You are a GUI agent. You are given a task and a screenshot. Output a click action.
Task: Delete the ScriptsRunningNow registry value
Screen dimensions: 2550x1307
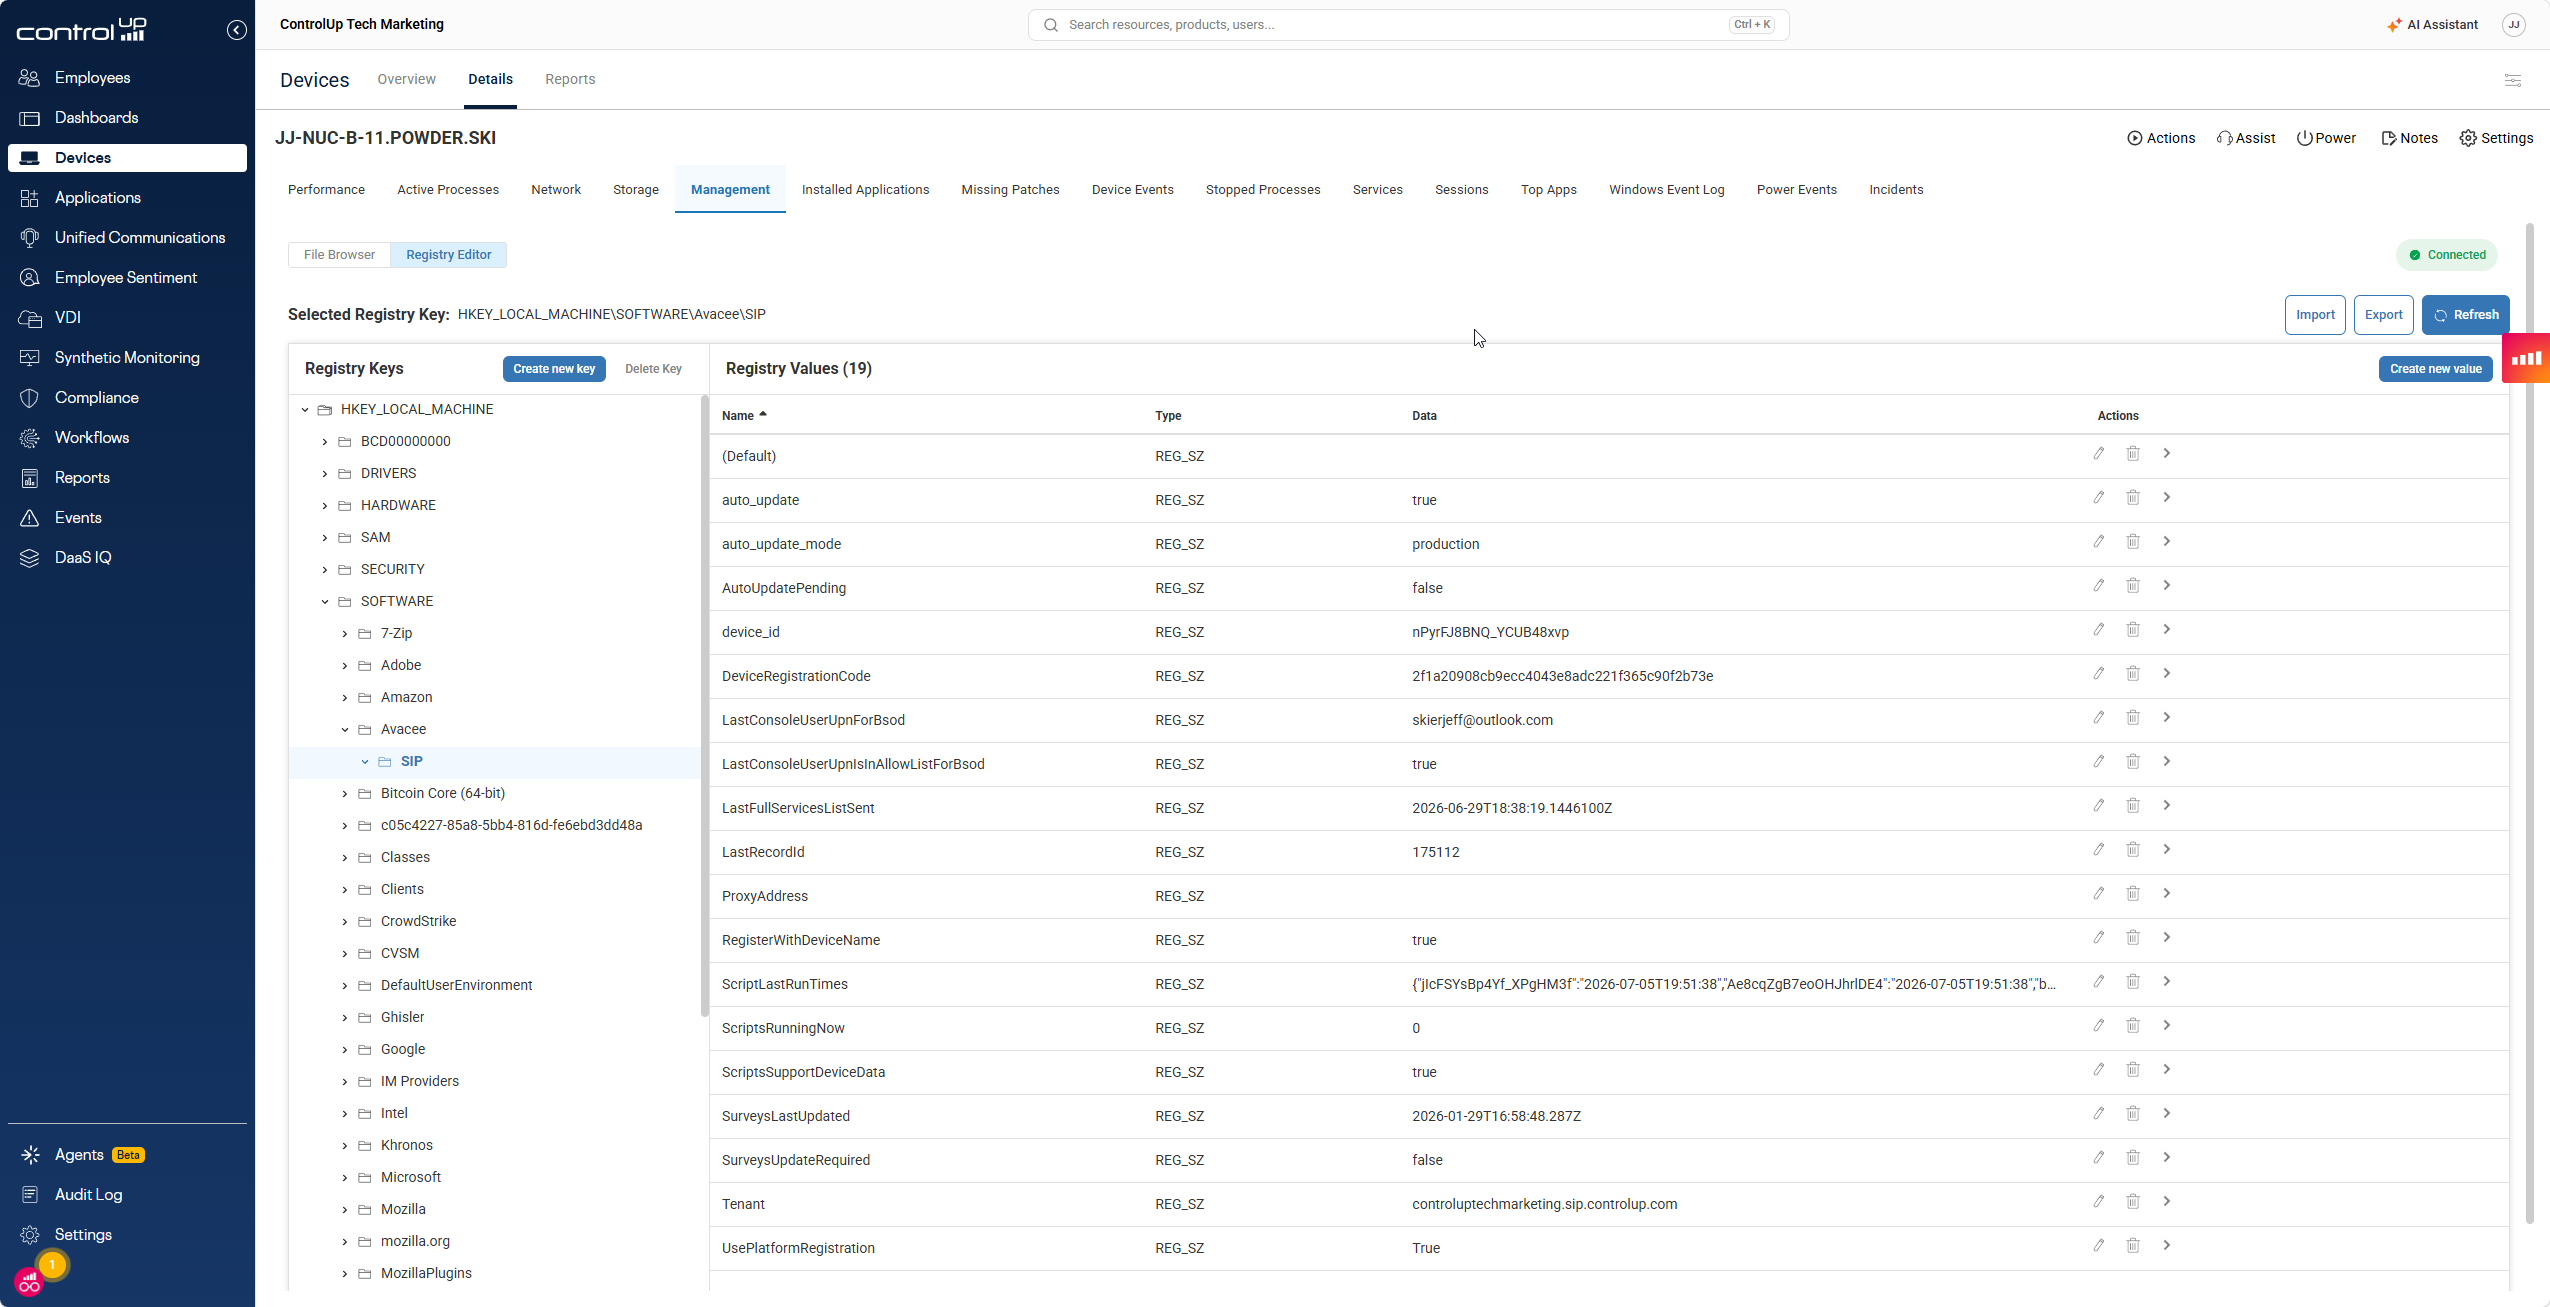pyautogui.click(x=2132, y=1026)
